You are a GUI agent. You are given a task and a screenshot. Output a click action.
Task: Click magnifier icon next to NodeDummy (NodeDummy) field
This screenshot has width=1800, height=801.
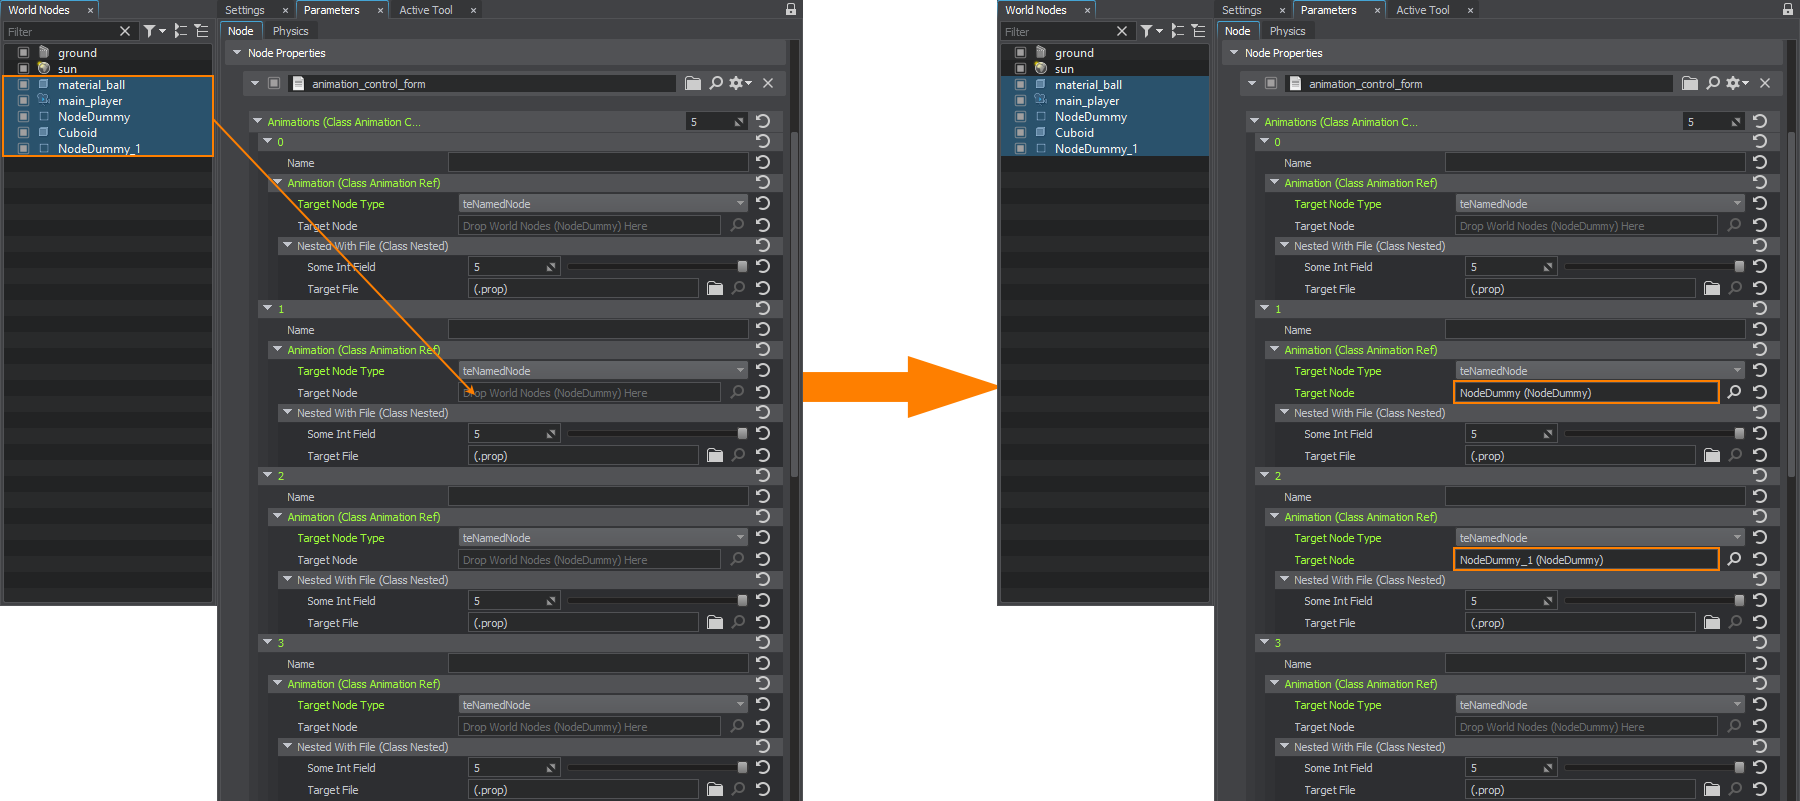click(1734, 393)
